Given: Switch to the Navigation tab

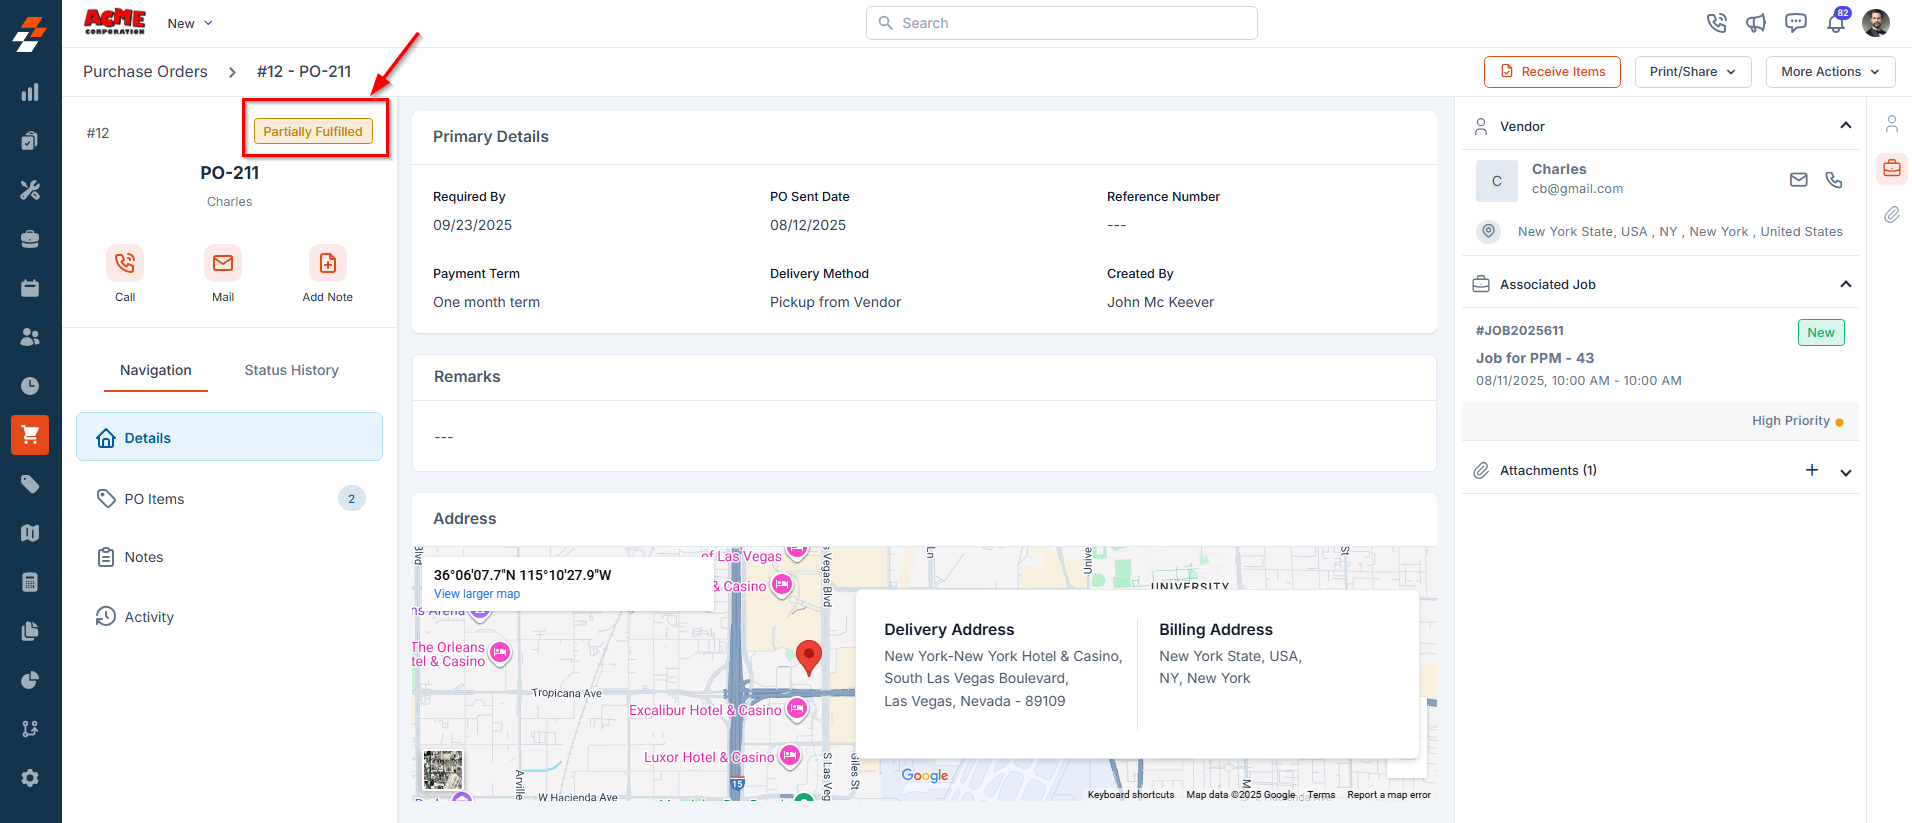Looking at the screenshot, I should click(156, 370).
